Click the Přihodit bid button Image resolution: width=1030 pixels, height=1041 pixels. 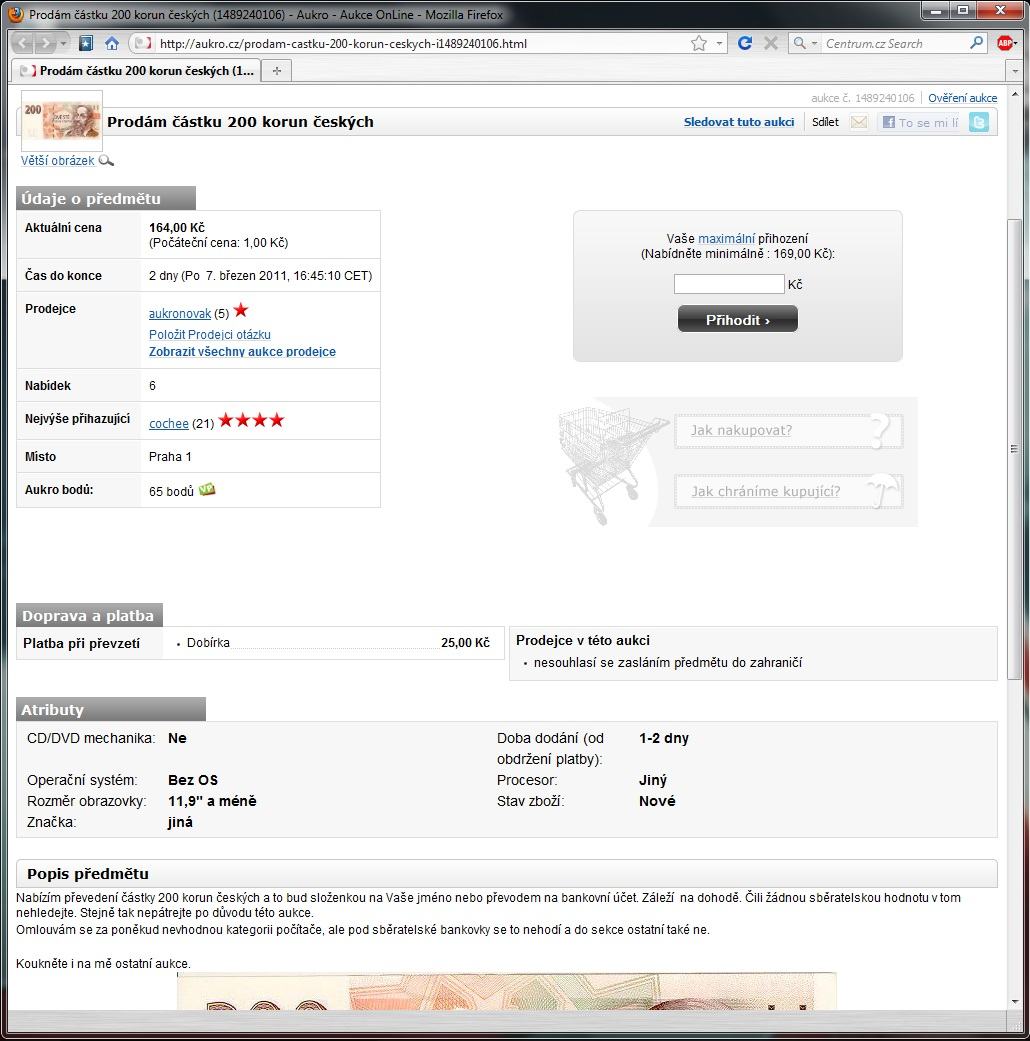pyautogui.click(x=737, y=319)
